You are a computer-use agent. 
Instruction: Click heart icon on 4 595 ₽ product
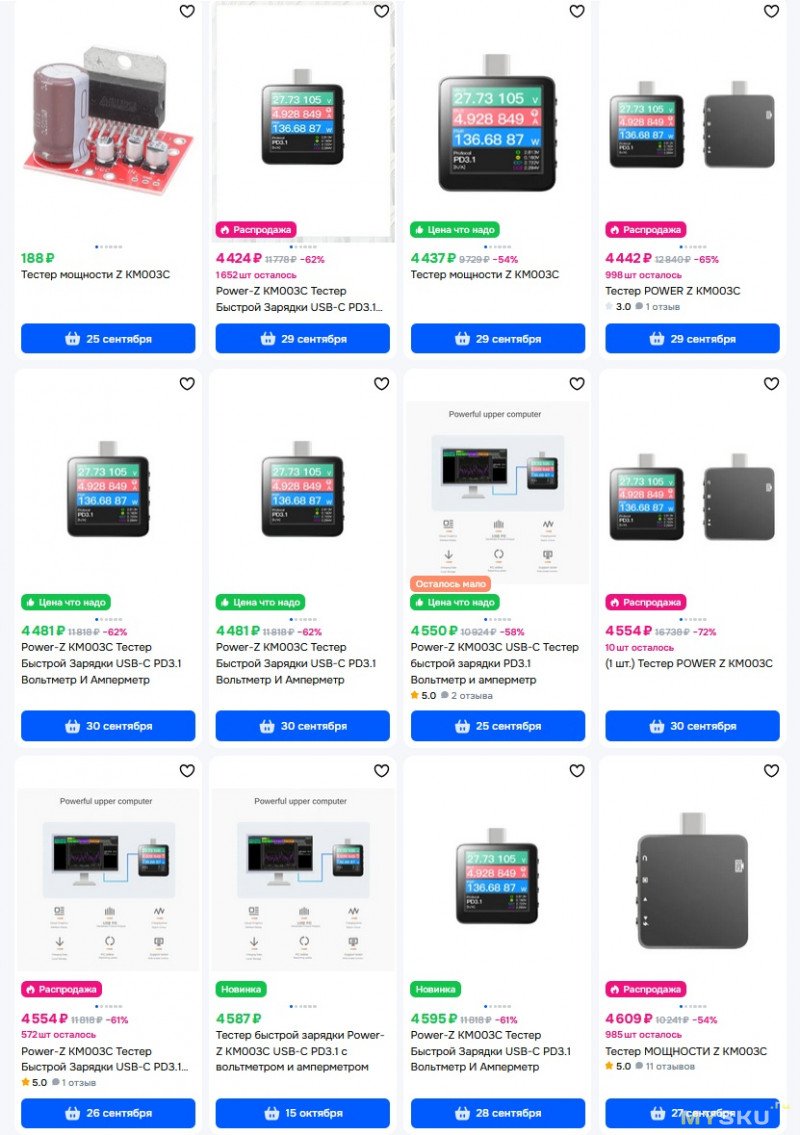click(x=576, y=771)
